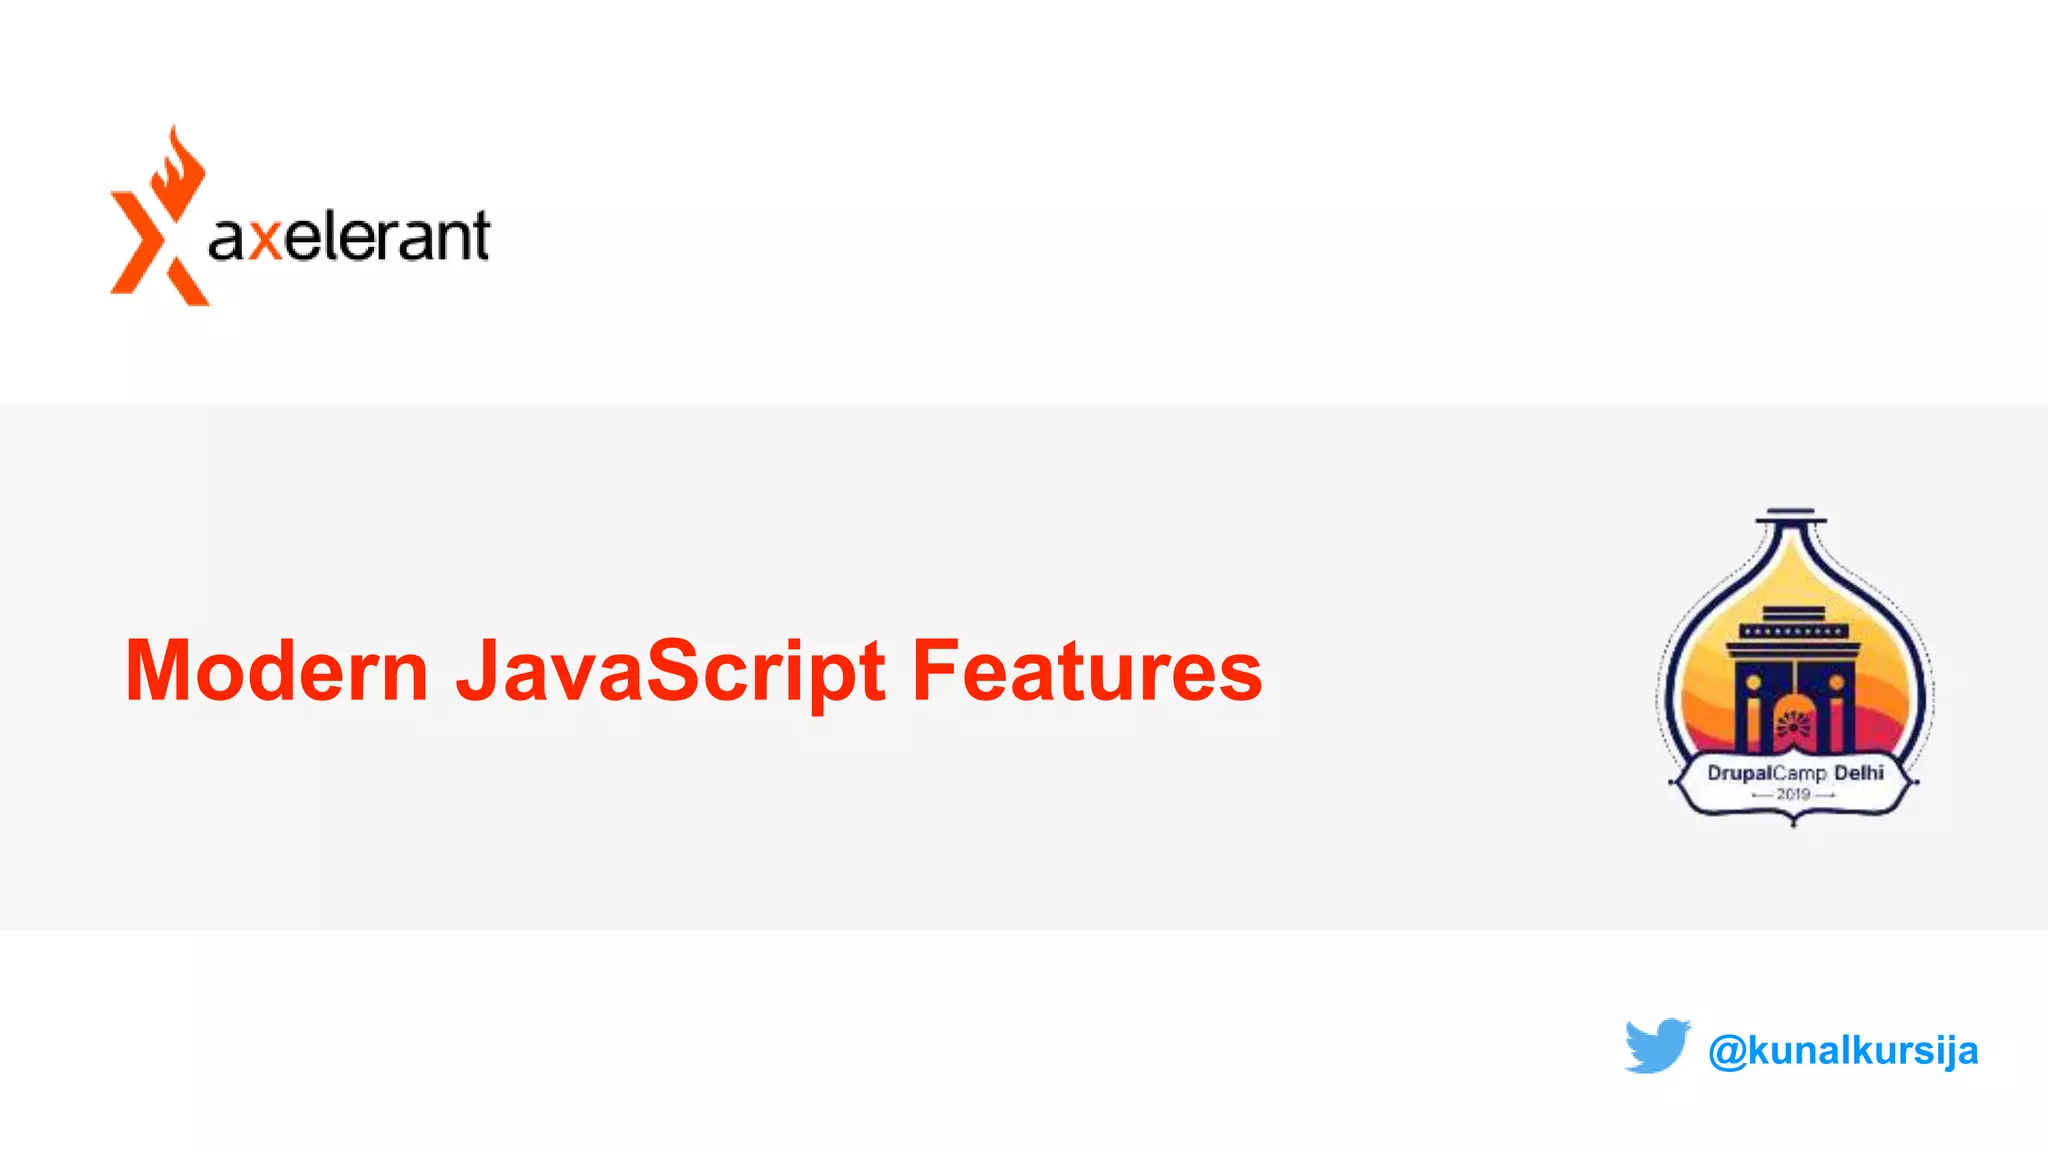The width and height of the screenshot is (2048, 1152).
Task: Click the India Gate illustration in the badge
Action: (x=1794, y=680)
